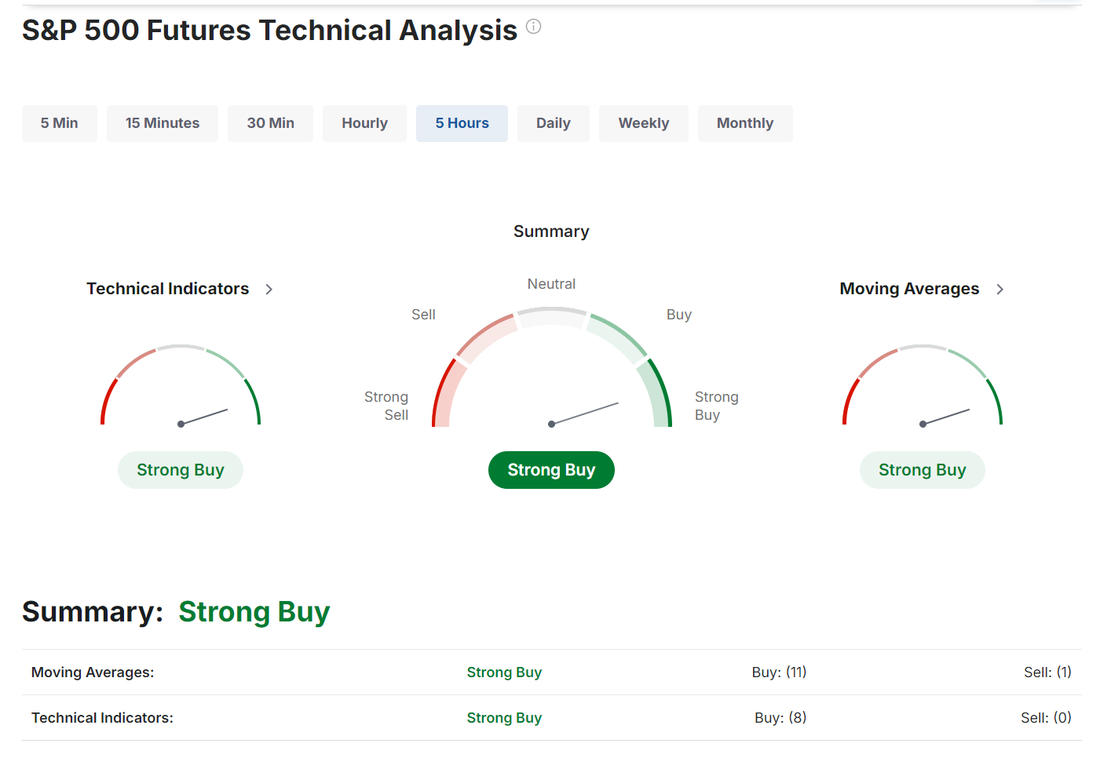
Task: Select the 5 Min timeframe tab
Action: (59, 123)
